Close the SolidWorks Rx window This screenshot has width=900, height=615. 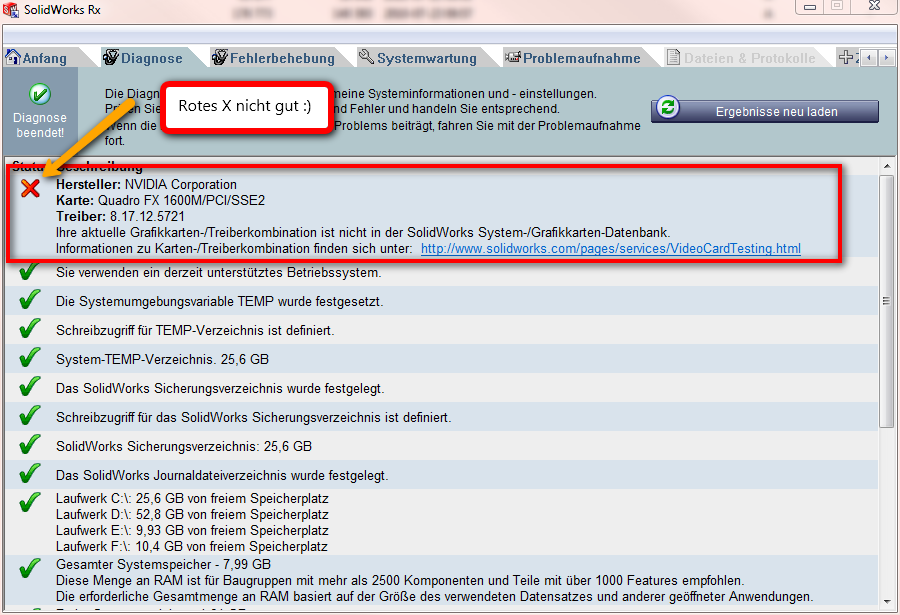coord(874,6)
